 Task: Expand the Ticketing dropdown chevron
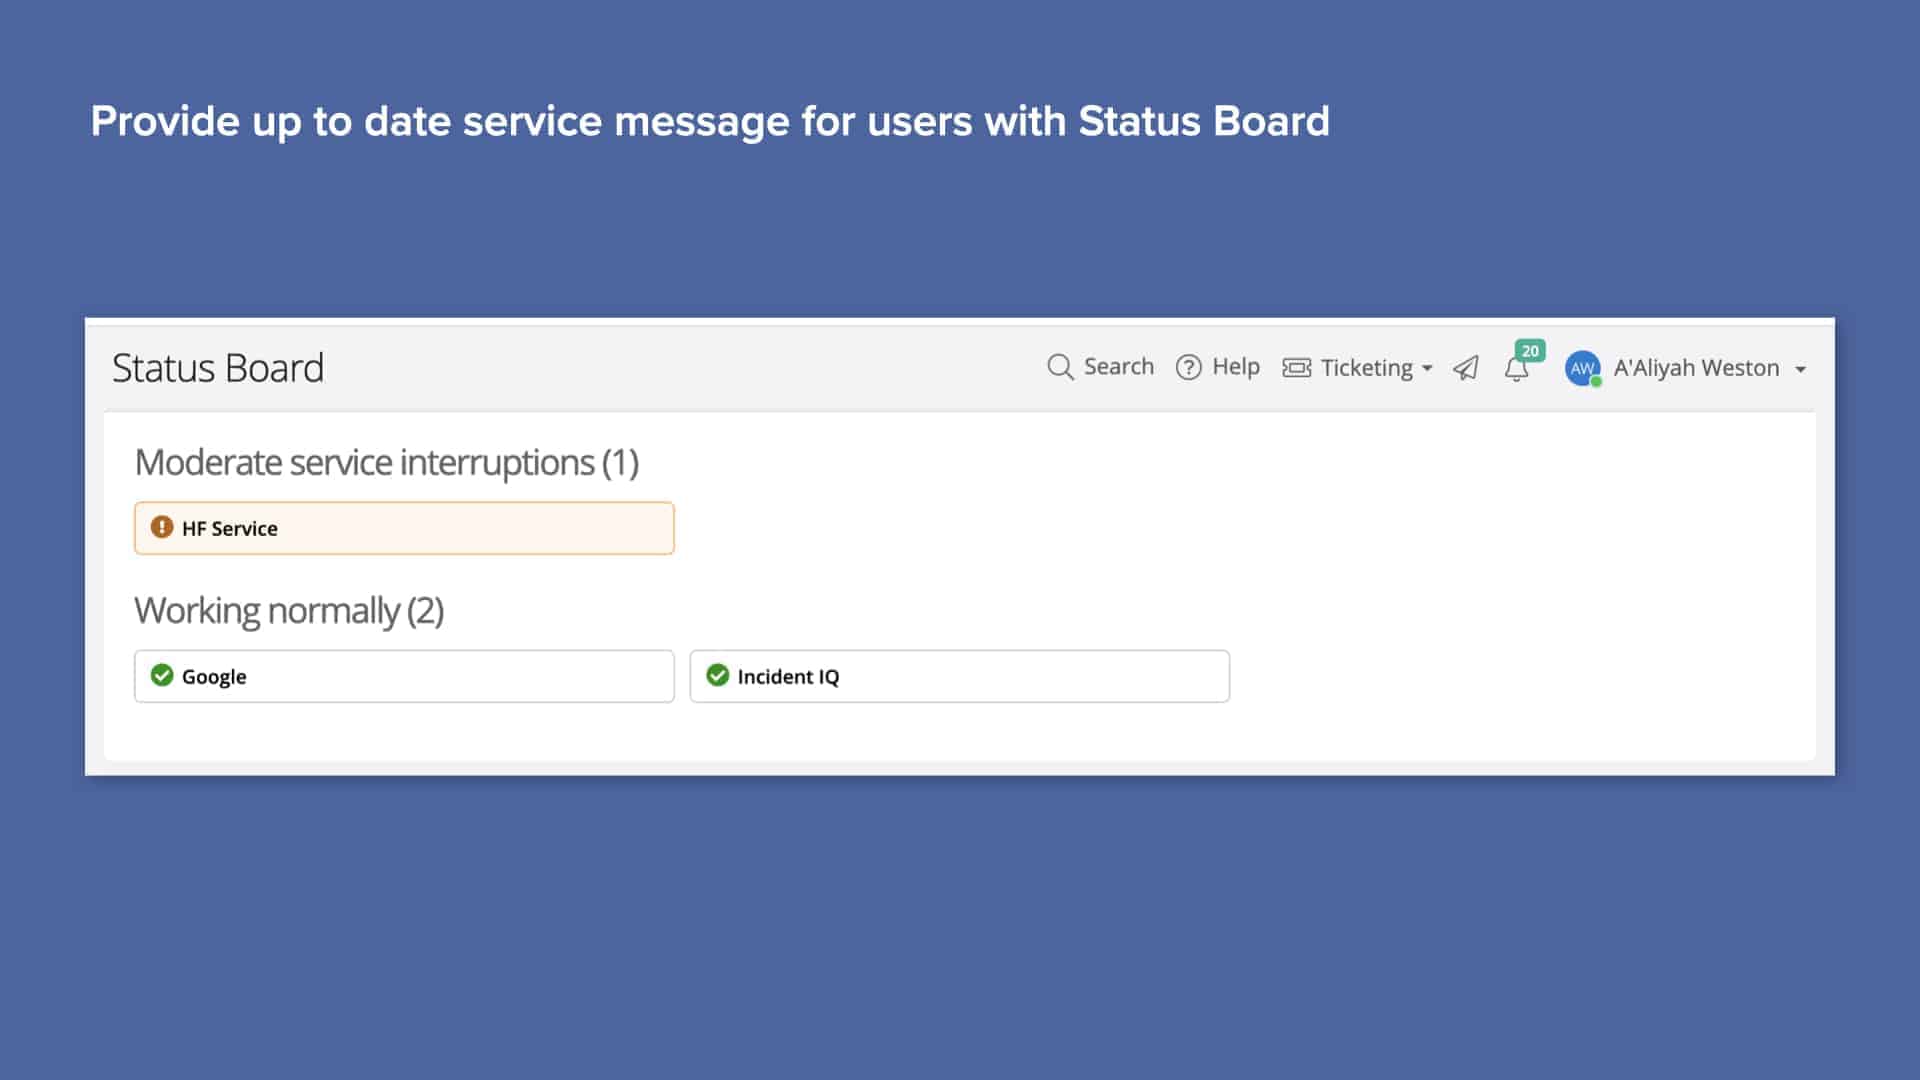tap(1427, 369)
